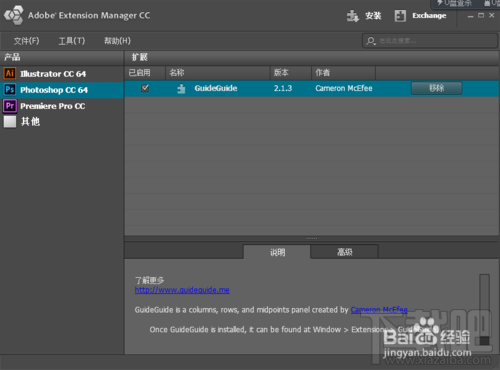Open the 工具(T) menu

click(72, 41)
